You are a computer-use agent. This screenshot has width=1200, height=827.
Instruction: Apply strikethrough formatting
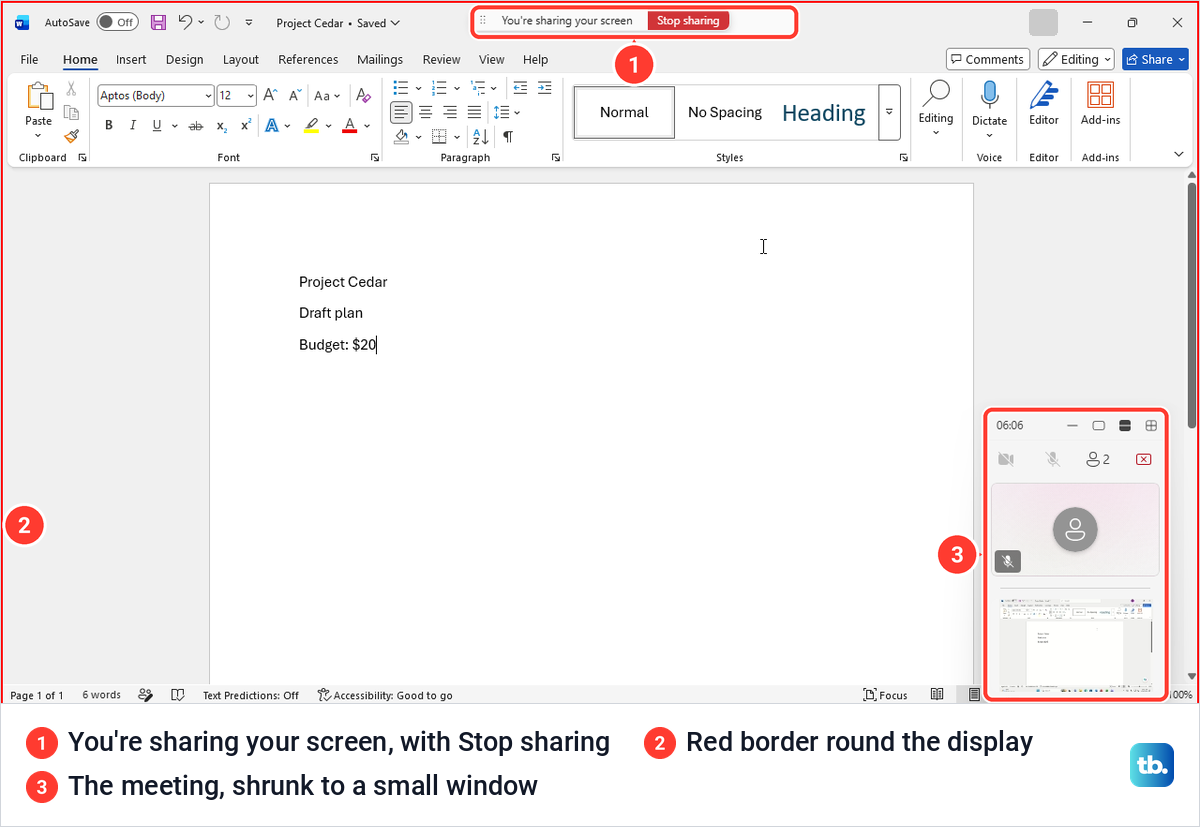click(x=195, y=126)
